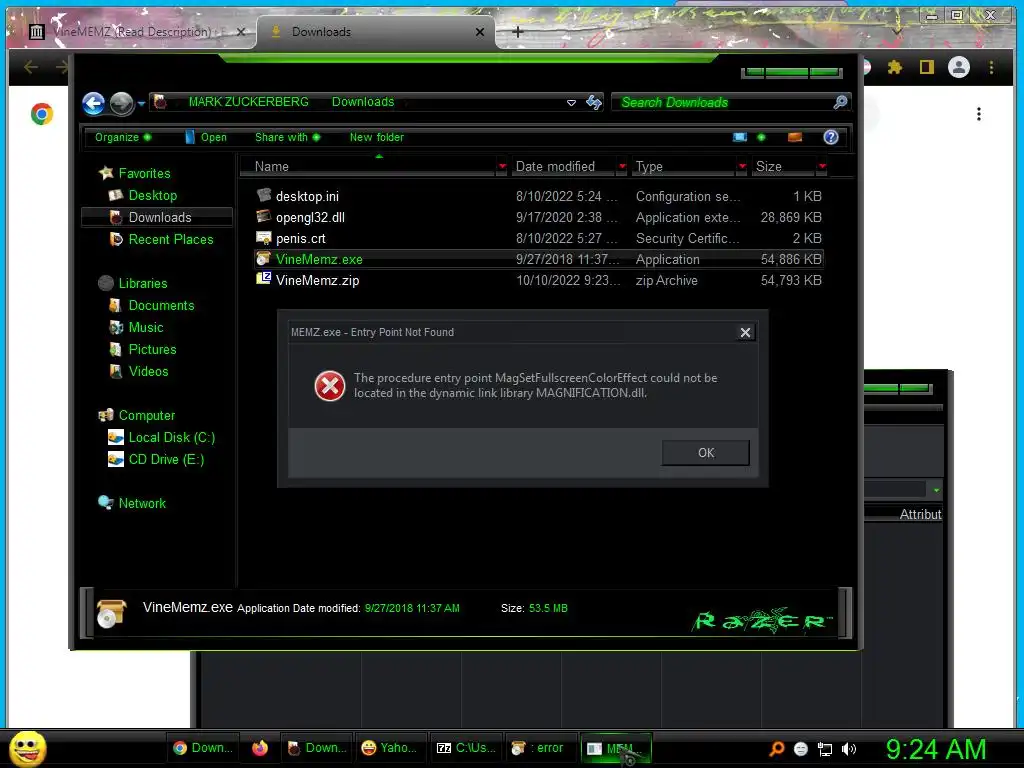Open the Firefox taskbar icon

point(260,748)
